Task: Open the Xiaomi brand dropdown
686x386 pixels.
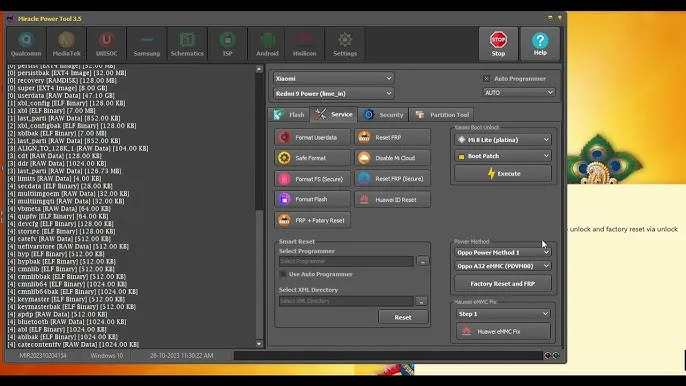Action: 333,78
